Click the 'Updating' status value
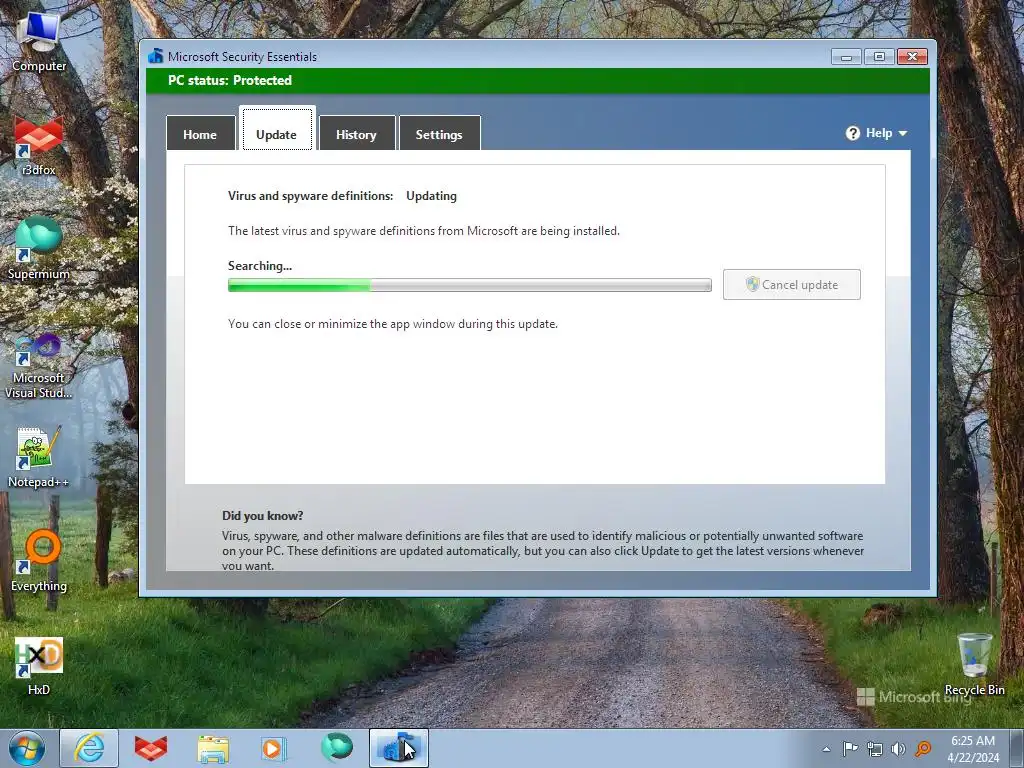Image resolution: width=1024 pixels, height=768 pixels. tap(432, 196)
